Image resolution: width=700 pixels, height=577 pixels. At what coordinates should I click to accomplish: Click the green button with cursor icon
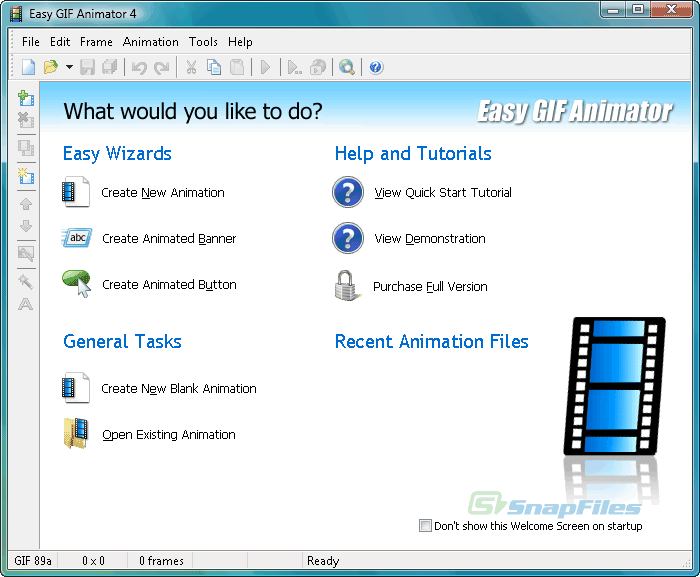click(77, 284)
